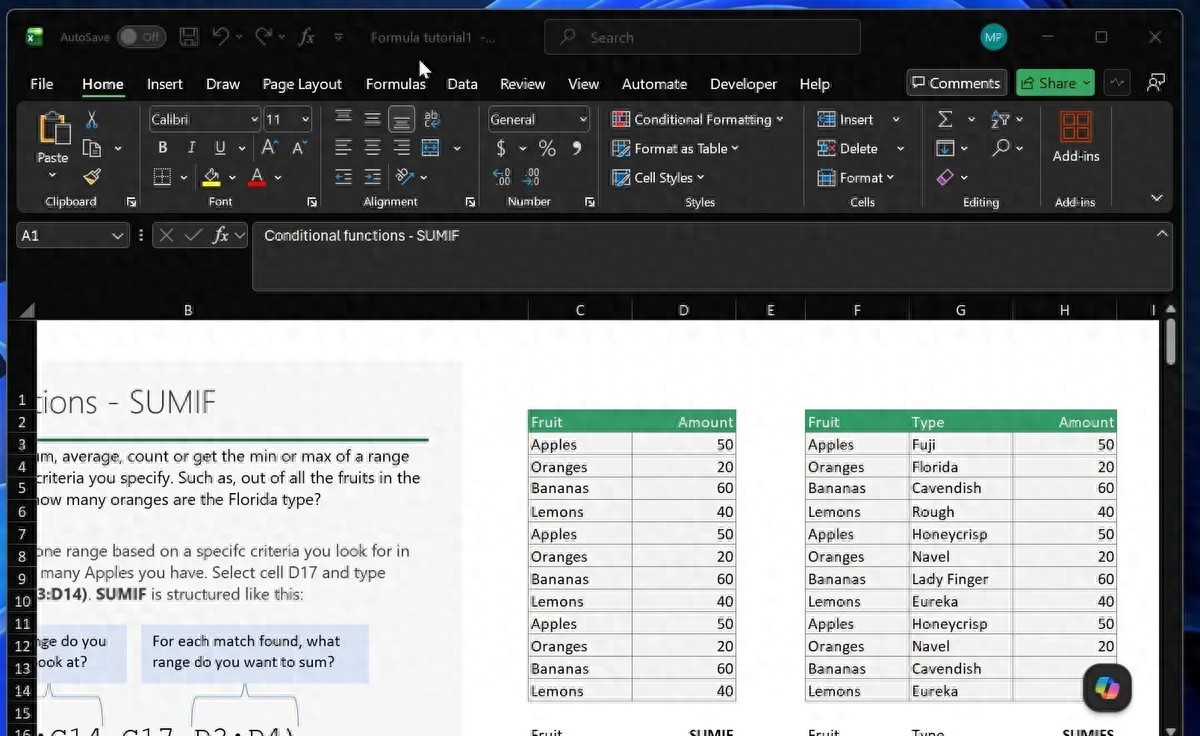This screenshot has height=736, width=1200.
Task: Click the Top Align icon
Action: [343, 119]
